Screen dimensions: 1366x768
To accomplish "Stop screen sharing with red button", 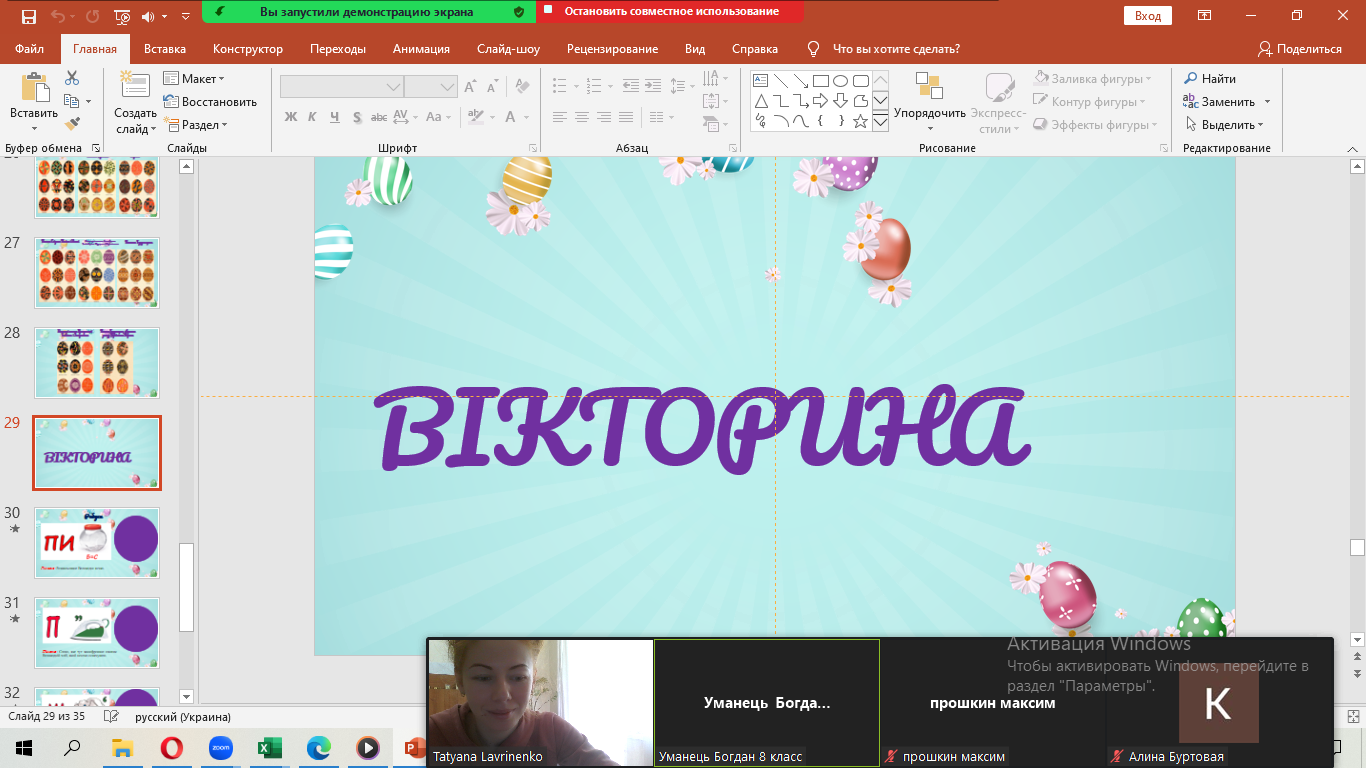I will pos(671,12).
